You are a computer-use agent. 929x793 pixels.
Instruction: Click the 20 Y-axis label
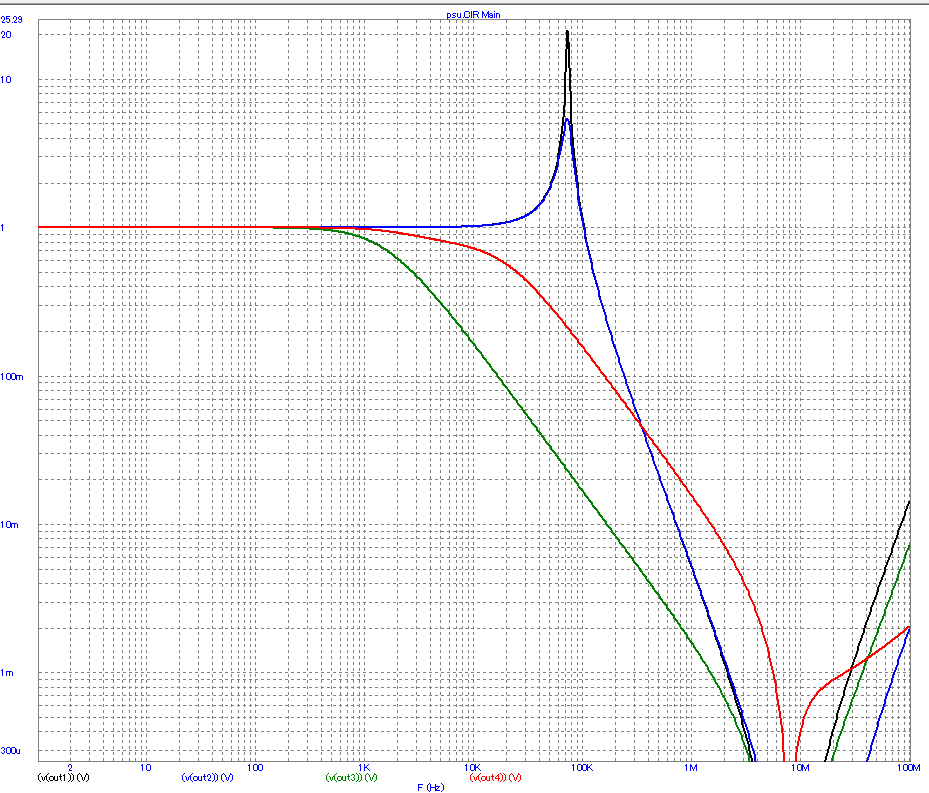(6, 34)
